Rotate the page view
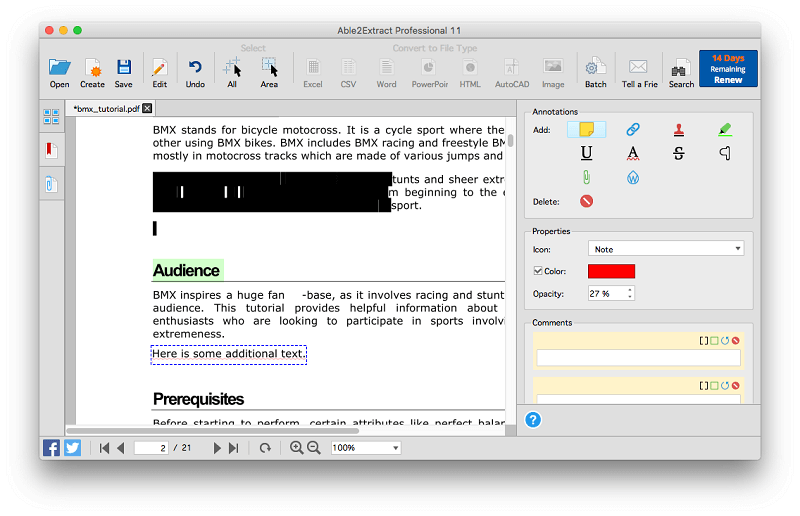Screen dimensions: 800x516 click(x=265, y=448)
